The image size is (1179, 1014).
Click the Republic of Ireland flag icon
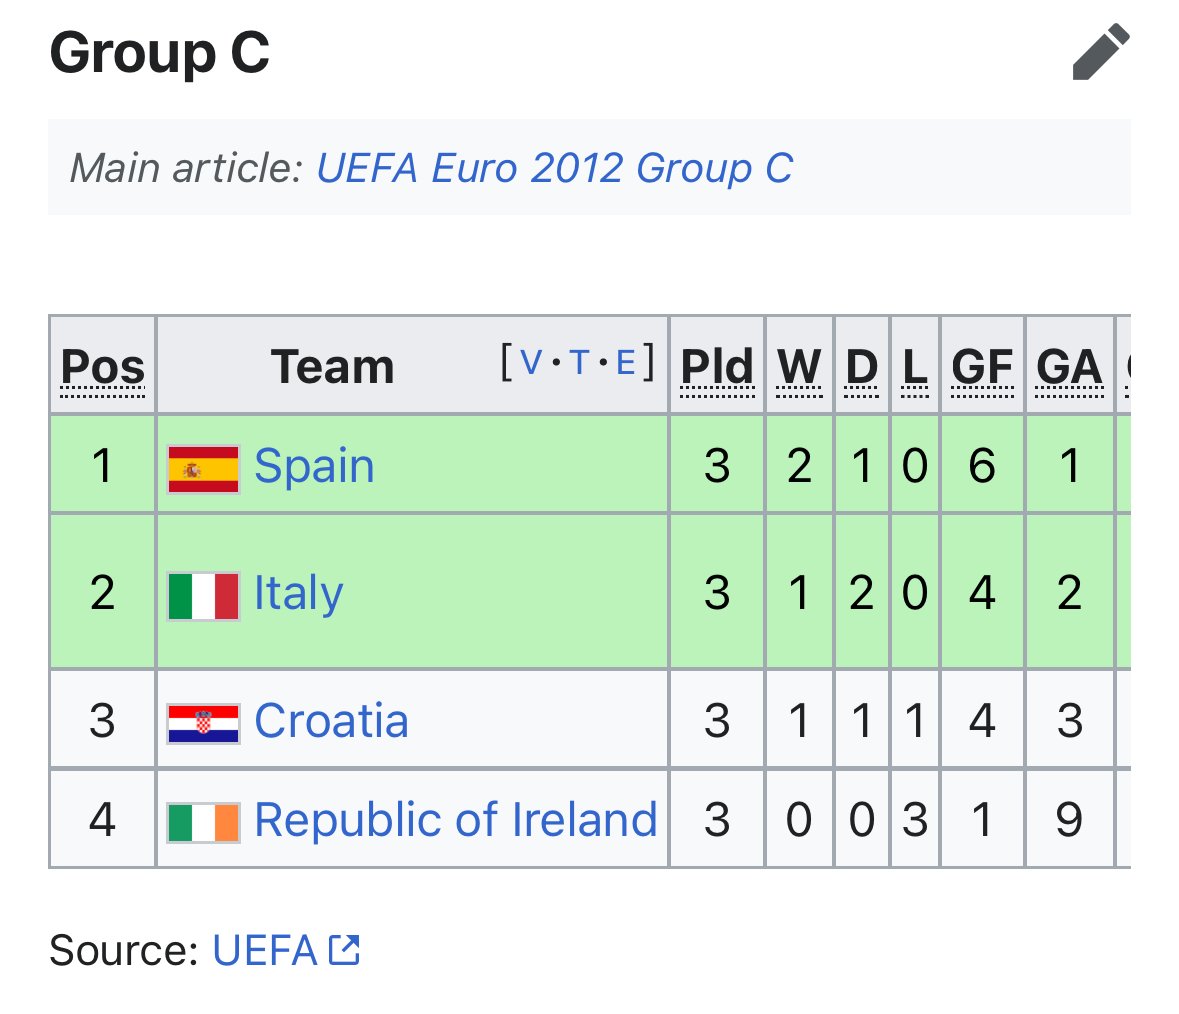coord(204,822)
